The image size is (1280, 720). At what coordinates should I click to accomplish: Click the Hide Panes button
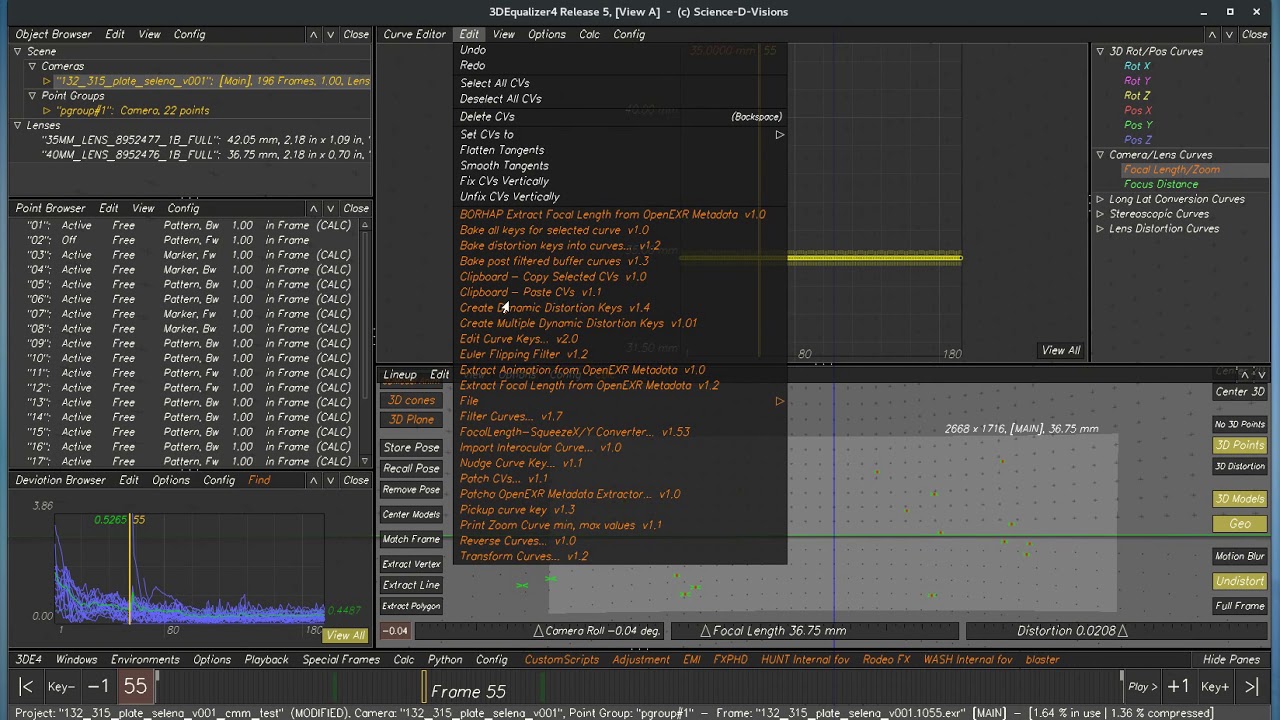1231,660
